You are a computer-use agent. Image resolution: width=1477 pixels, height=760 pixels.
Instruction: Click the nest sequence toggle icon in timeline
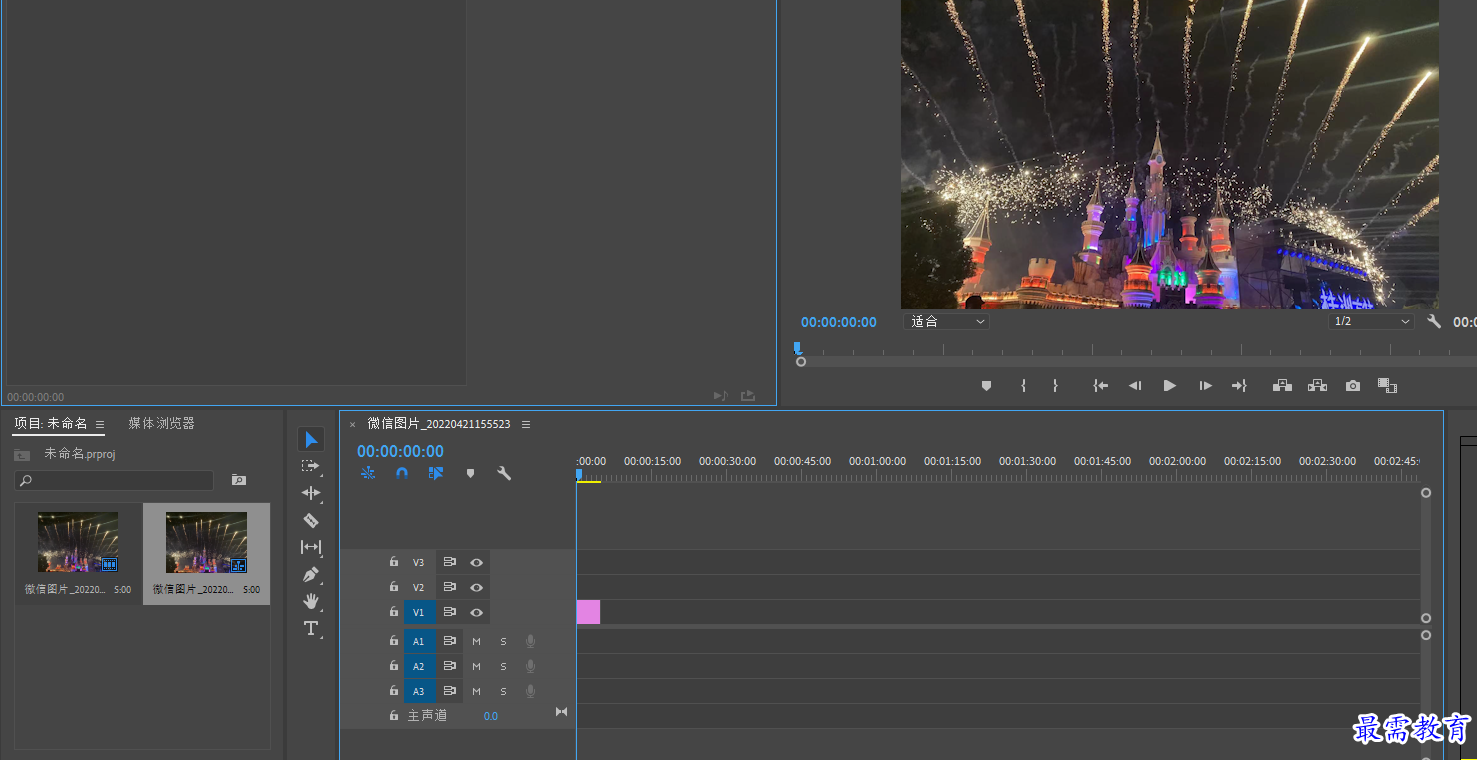[x=368, y=473]
